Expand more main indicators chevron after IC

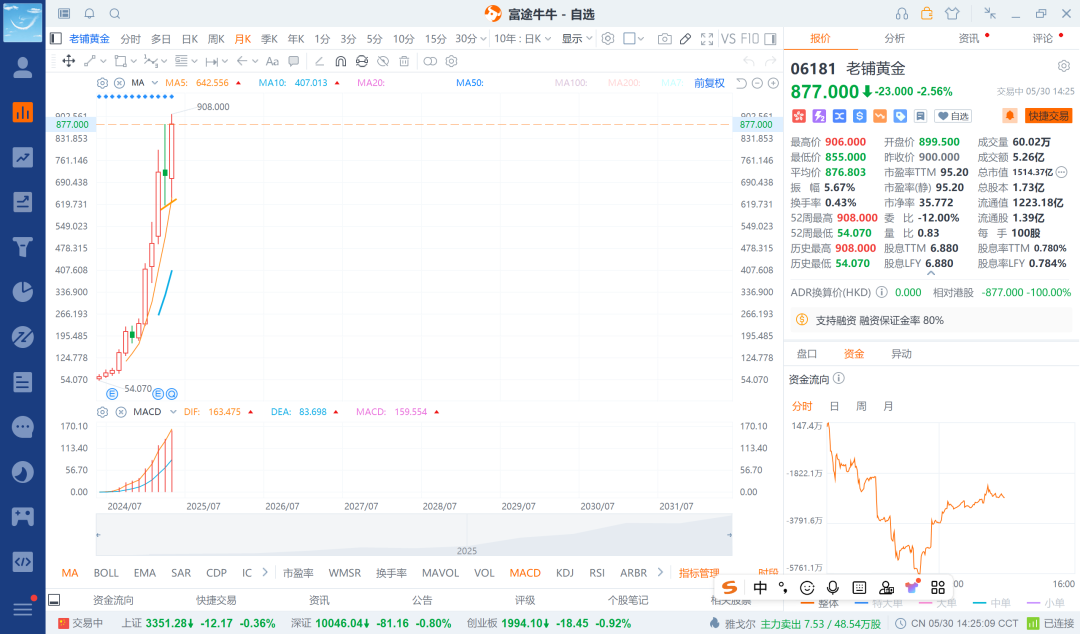coord(265,572)
